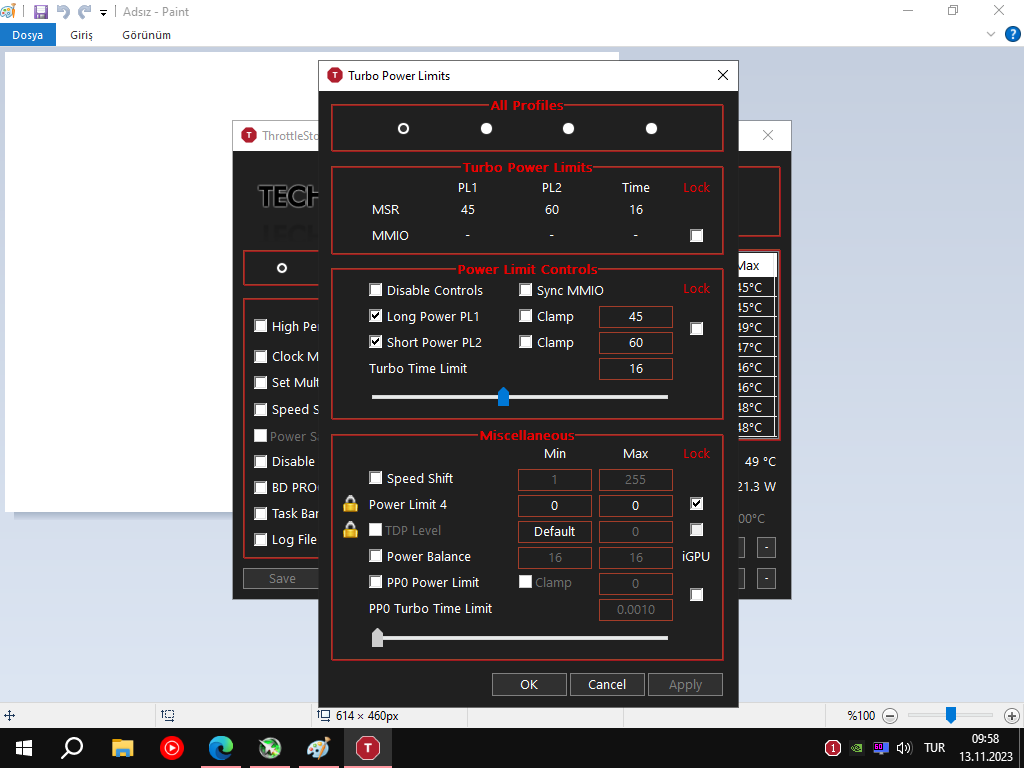Select the third profile radio button in All Profiles

tap(569, 129)
